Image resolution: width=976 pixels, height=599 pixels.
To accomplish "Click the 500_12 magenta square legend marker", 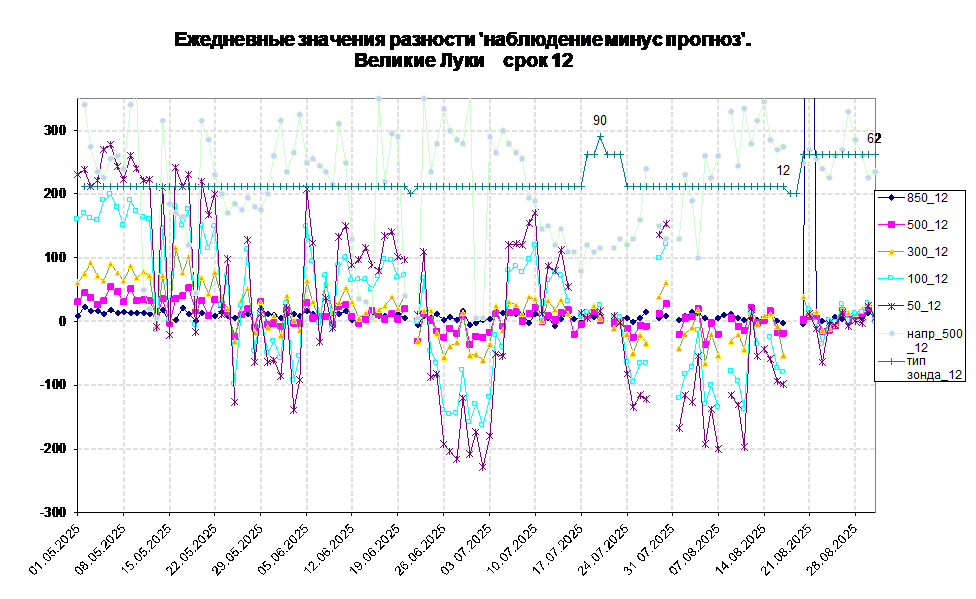I will point(890,225).
